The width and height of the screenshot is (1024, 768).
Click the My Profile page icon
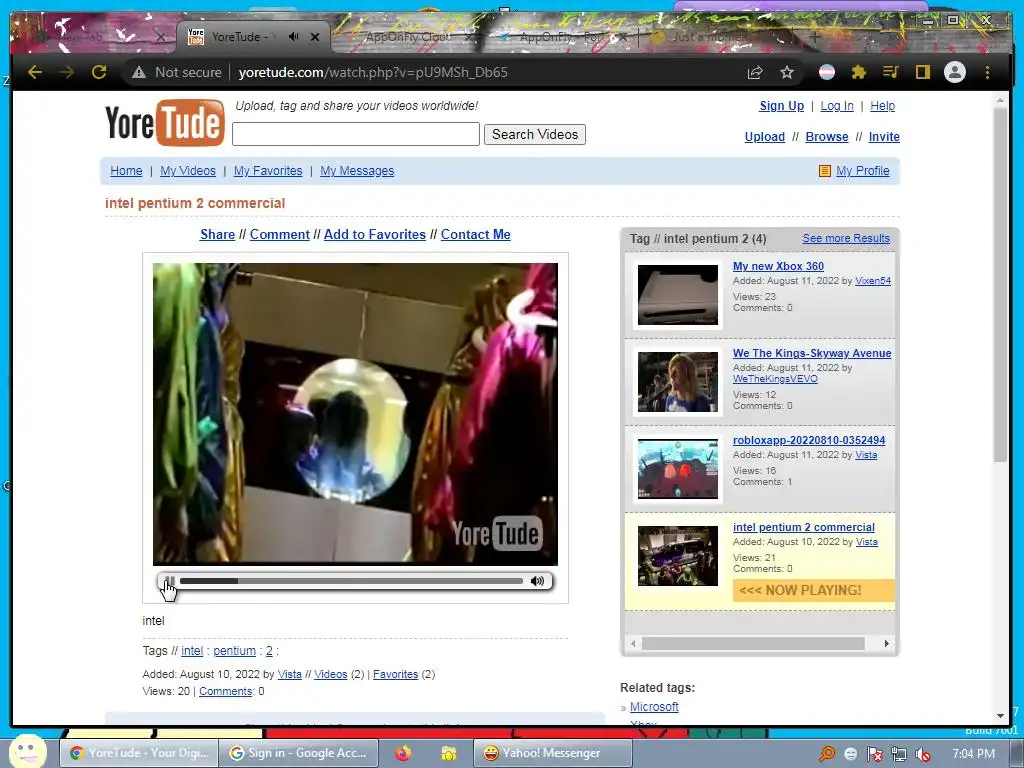coord(825,171)
